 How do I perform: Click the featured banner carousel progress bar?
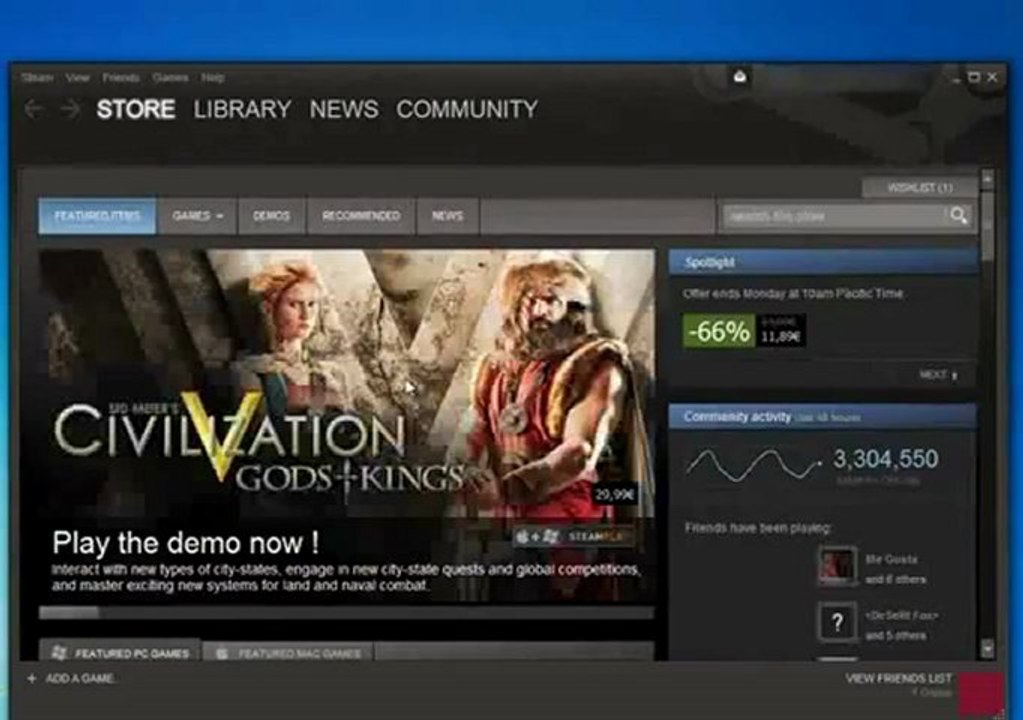point(346,612)
